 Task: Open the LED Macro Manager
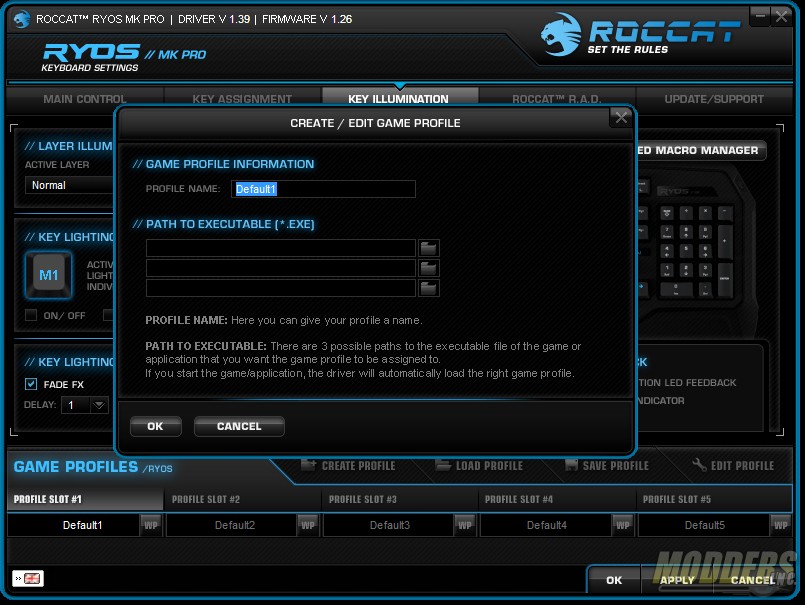[700, 150]
